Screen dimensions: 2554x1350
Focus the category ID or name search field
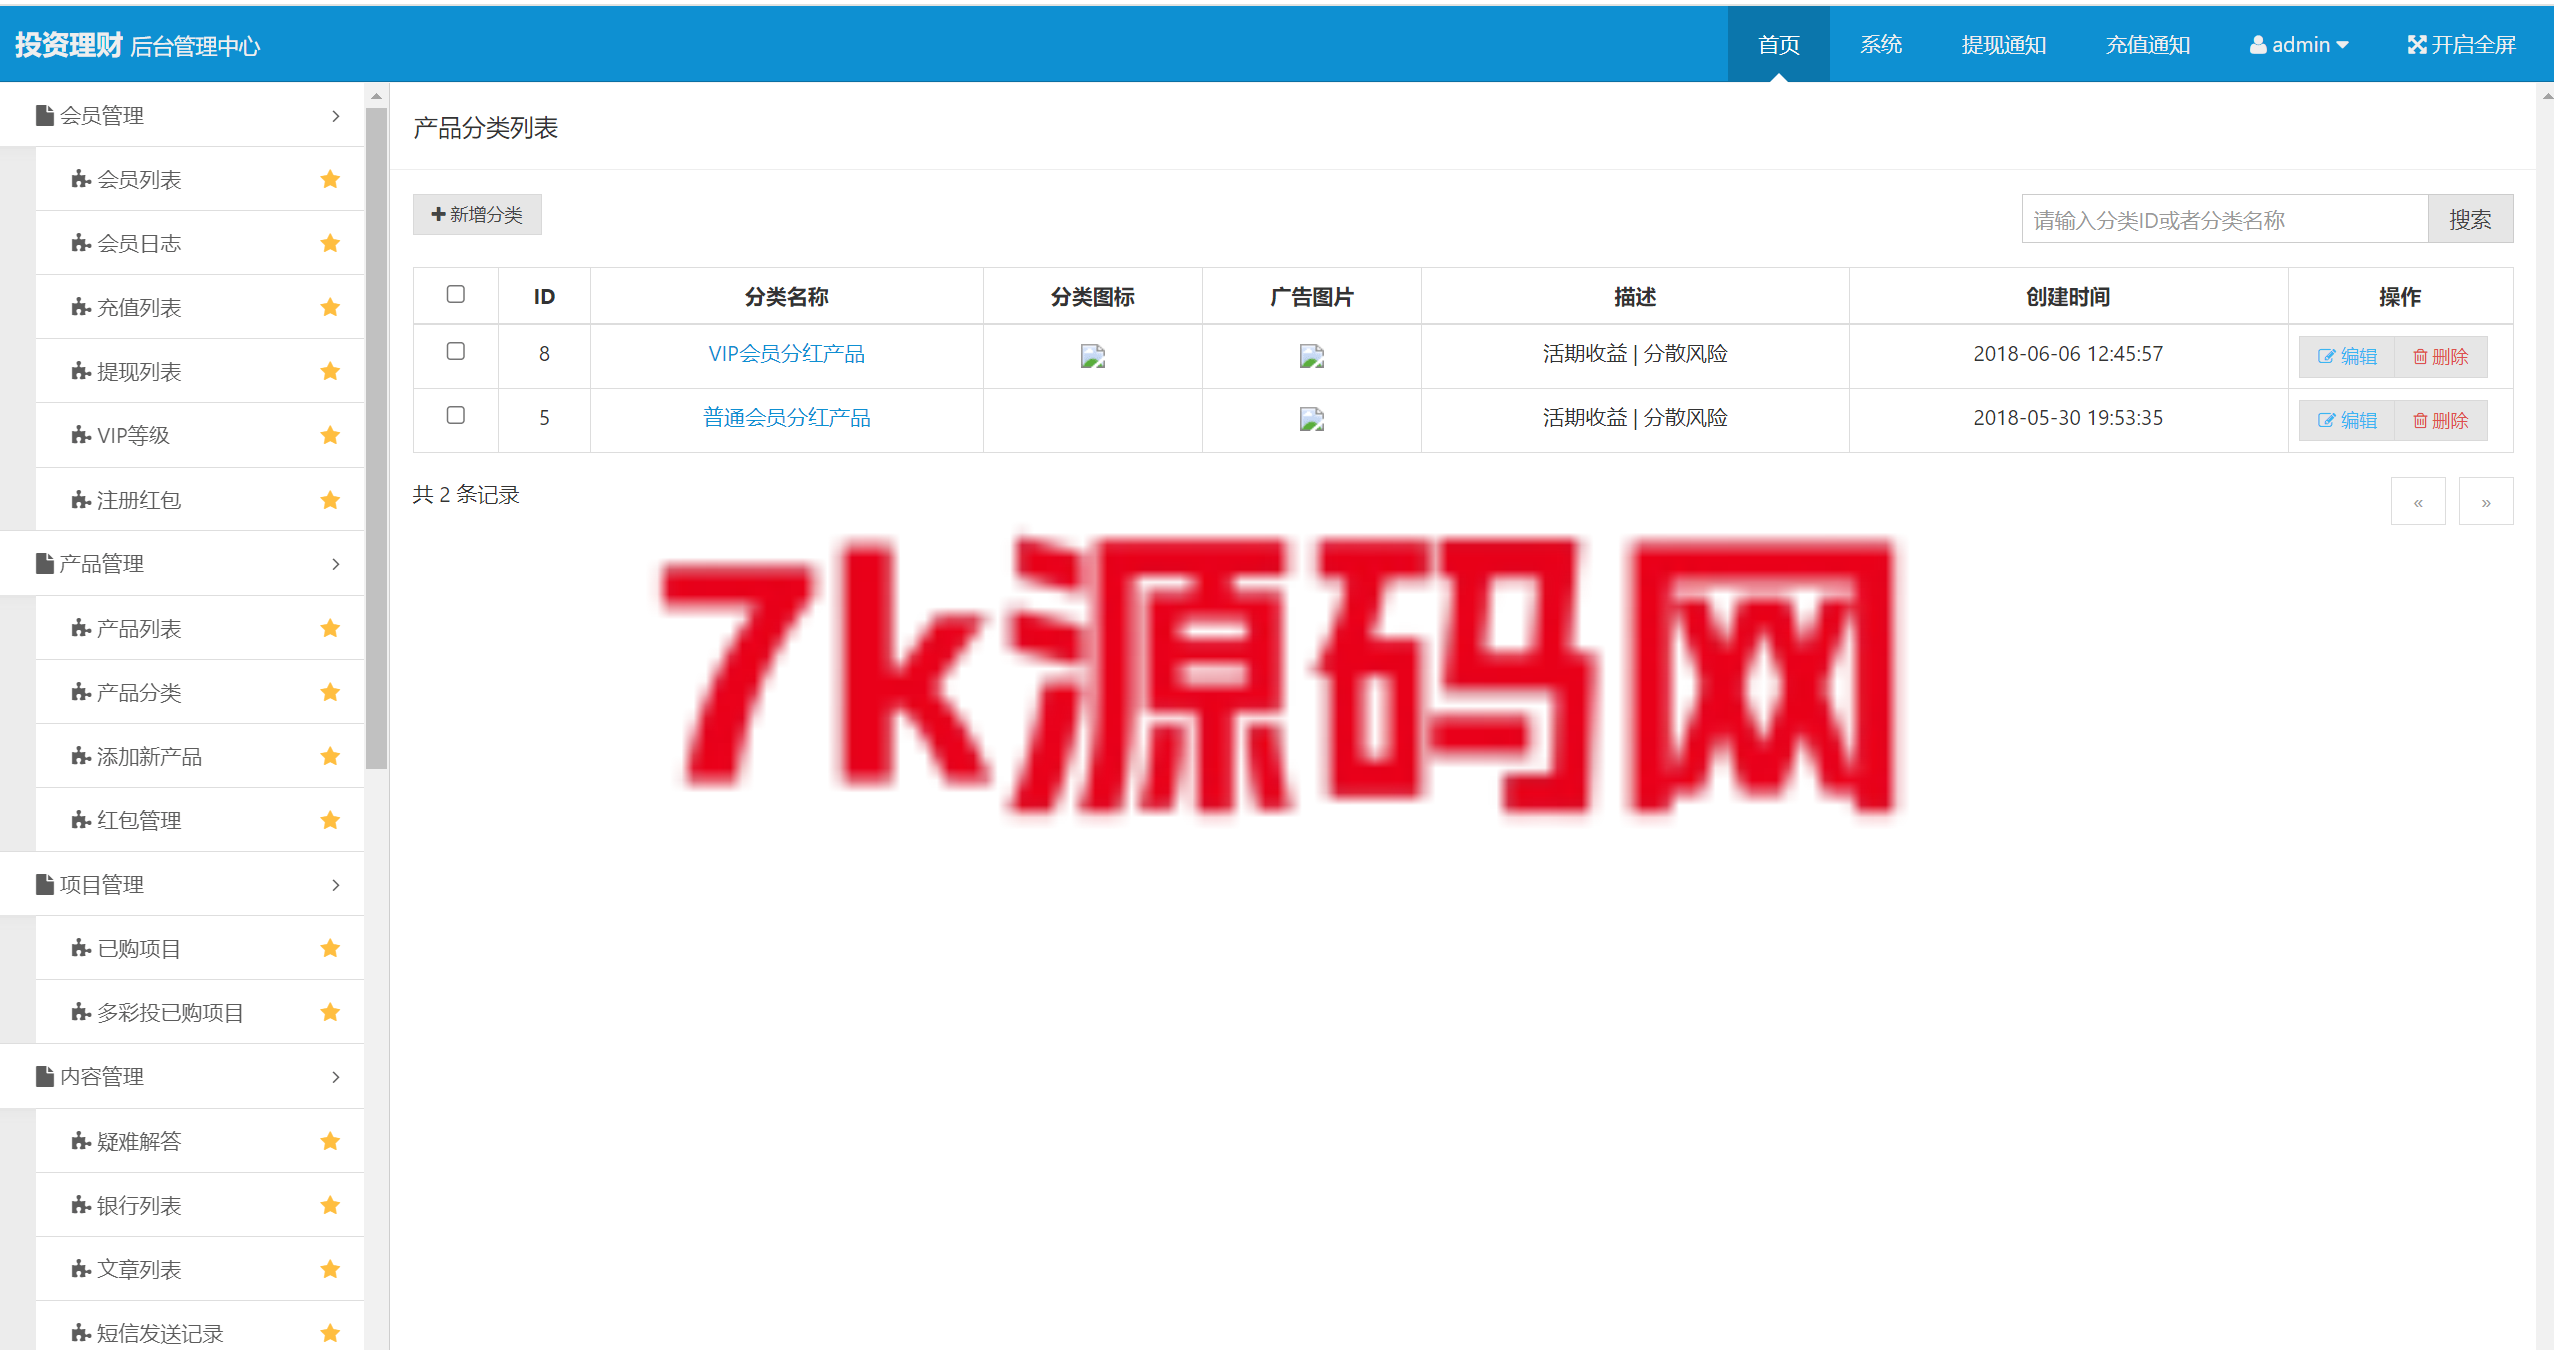[2225, 219]
